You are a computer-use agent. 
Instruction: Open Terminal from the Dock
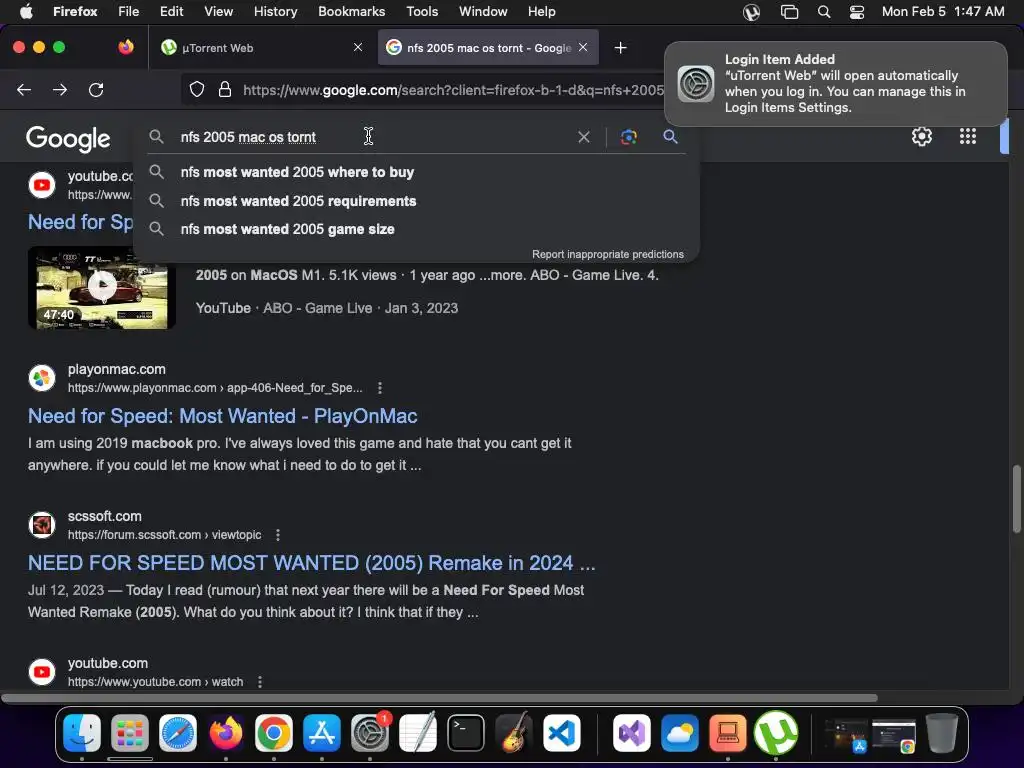(466, 733)
